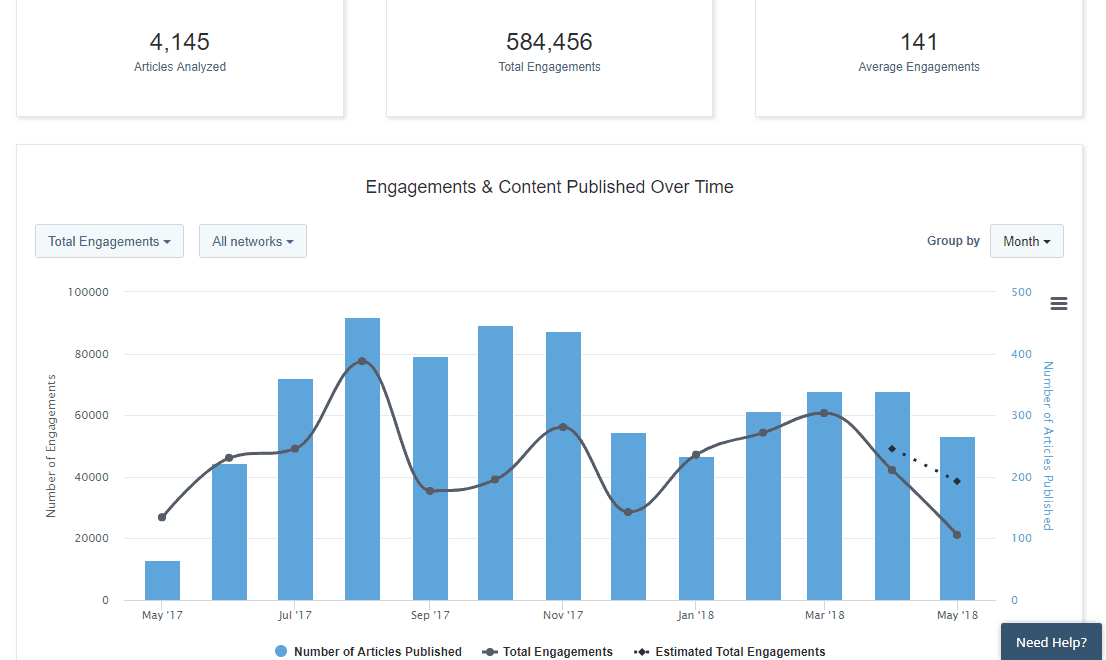Open the All networks dropdown

253,241
